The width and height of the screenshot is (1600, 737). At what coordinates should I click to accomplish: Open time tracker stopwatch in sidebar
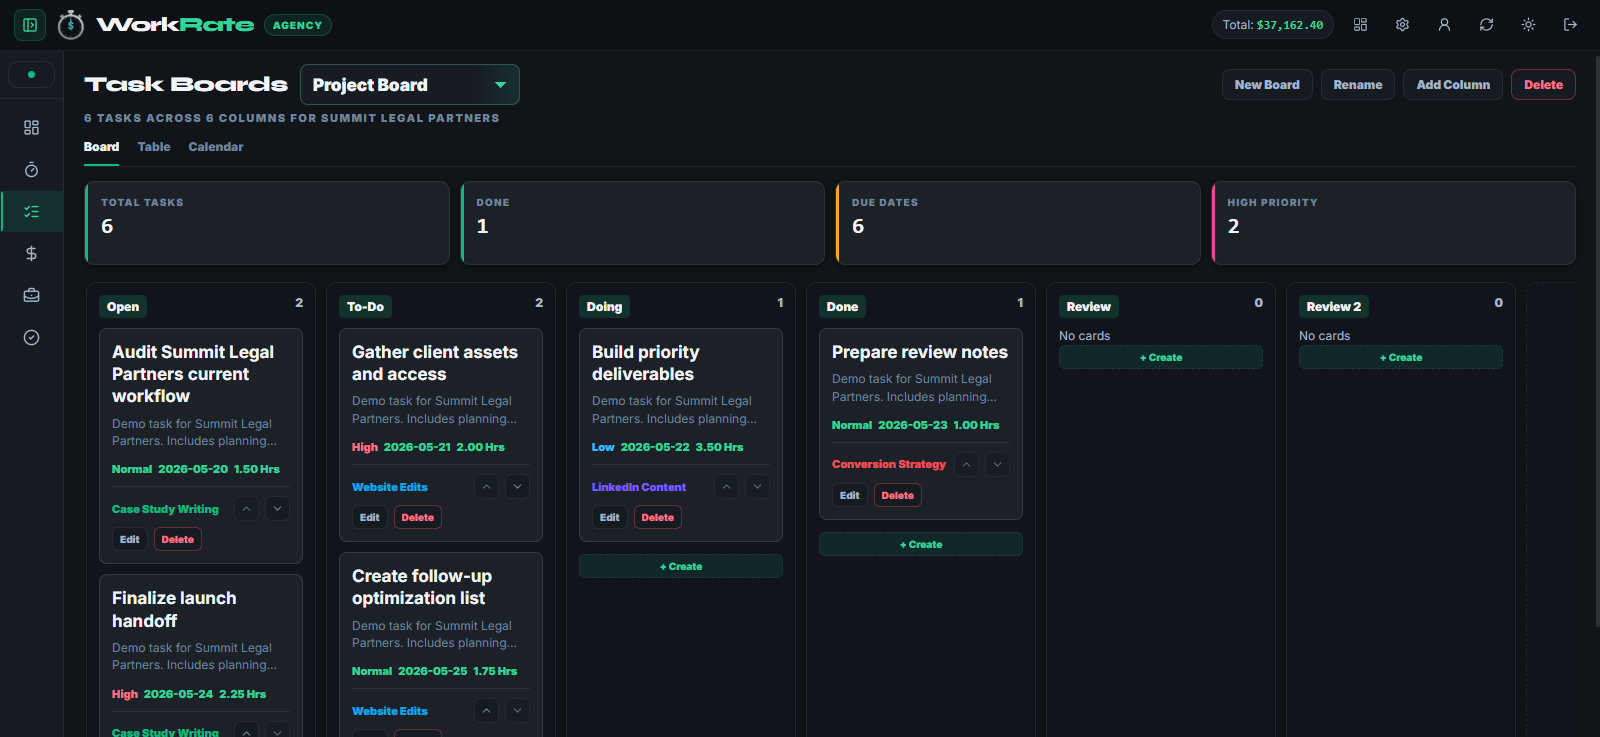[32, 170]
